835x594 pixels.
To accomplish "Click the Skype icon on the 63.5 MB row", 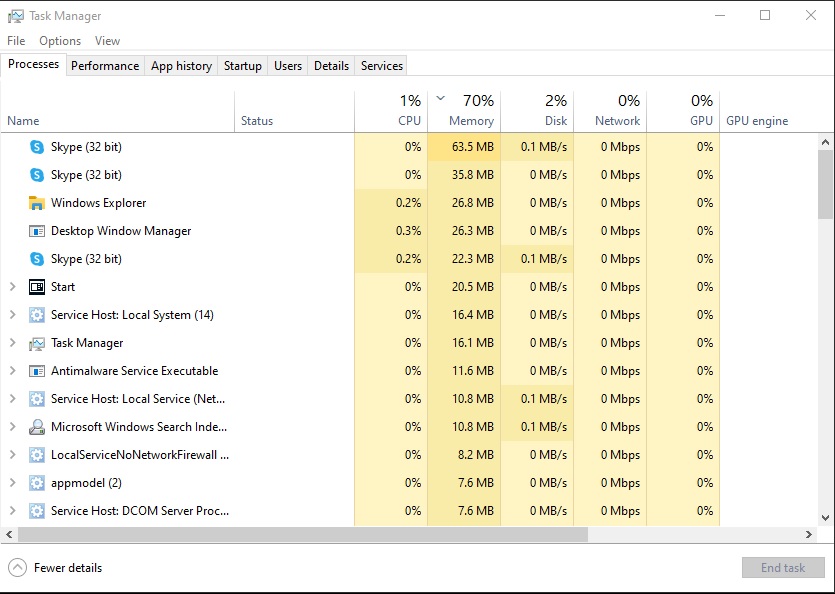I will [37, 147].
